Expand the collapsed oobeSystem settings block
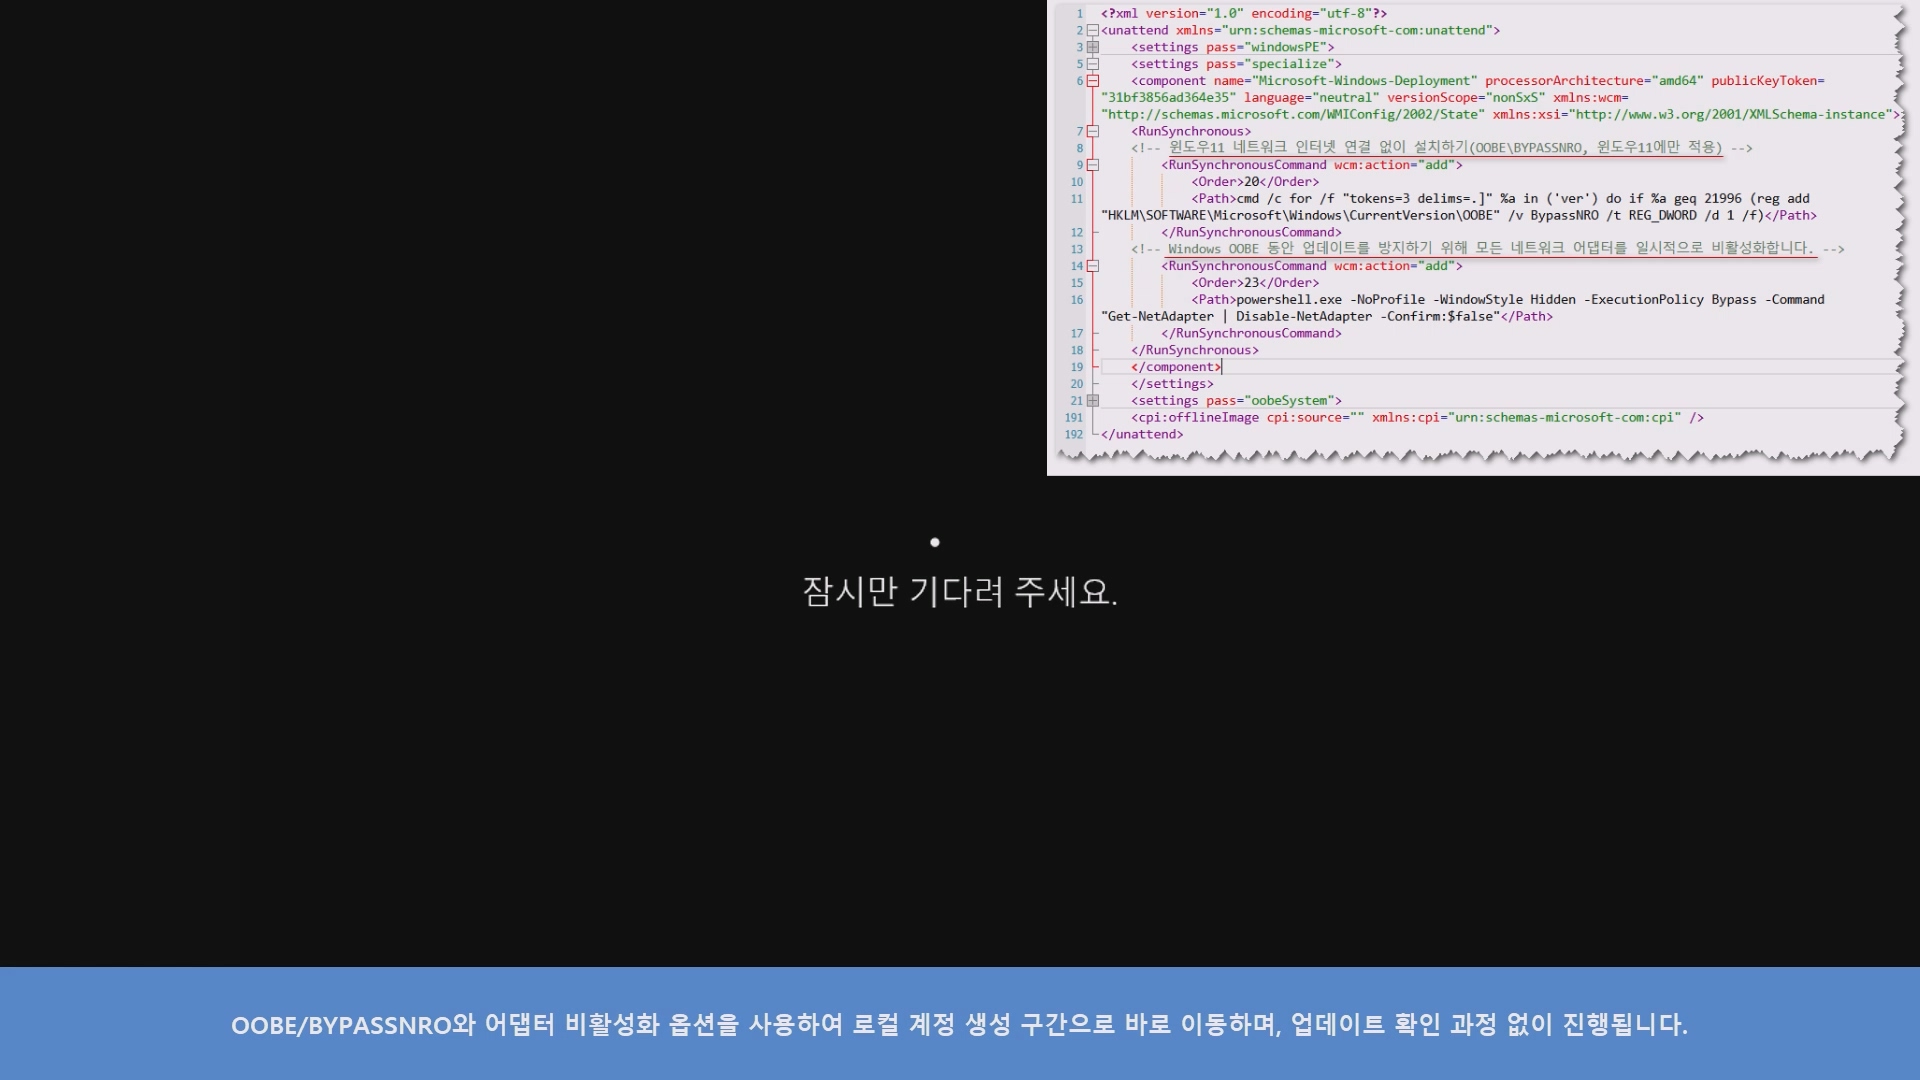This screenshot has width=1920, height=1080. pos(1093,401)
